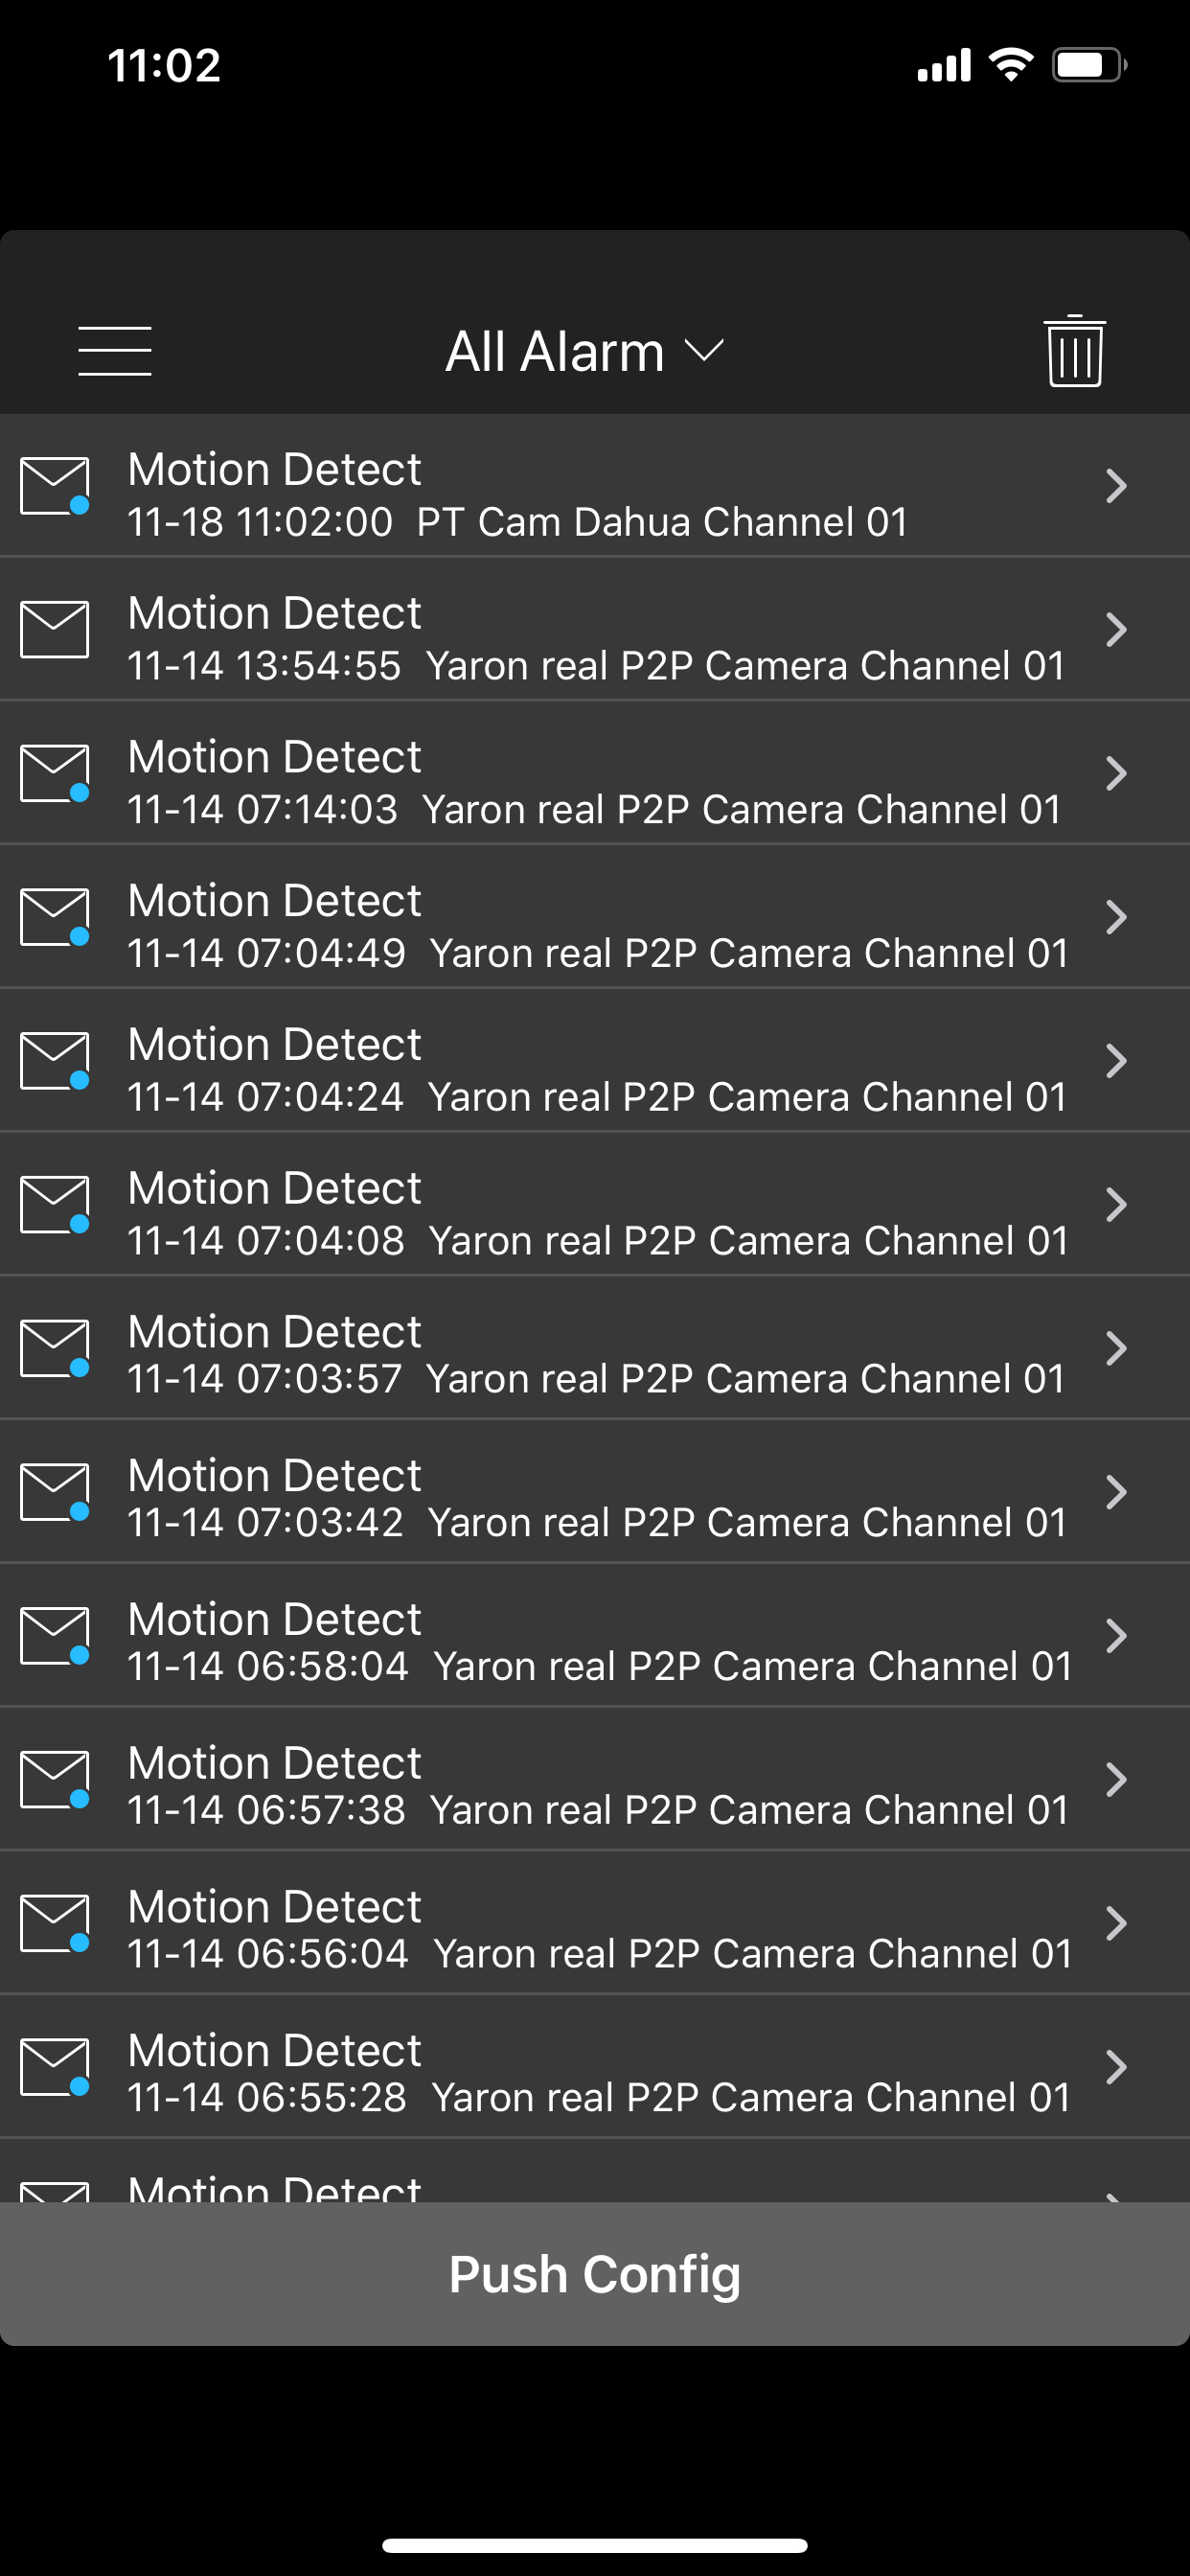This screenshot has height=2576, width=1190.
Task: Expand the All Alarm filter dropdown
Action: click(x=584, y=352)
